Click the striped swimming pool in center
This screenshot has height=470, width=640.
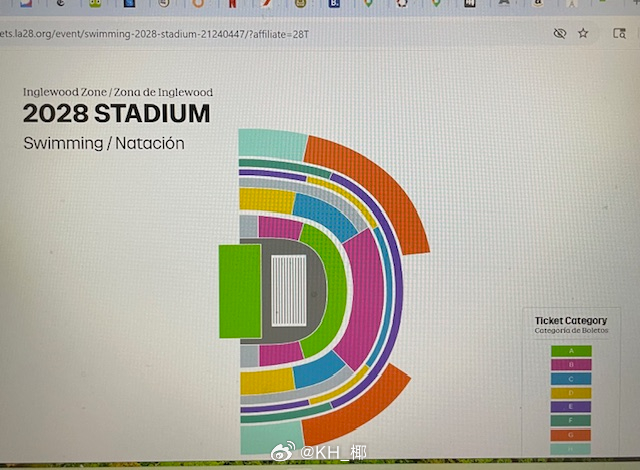point(289,290)
